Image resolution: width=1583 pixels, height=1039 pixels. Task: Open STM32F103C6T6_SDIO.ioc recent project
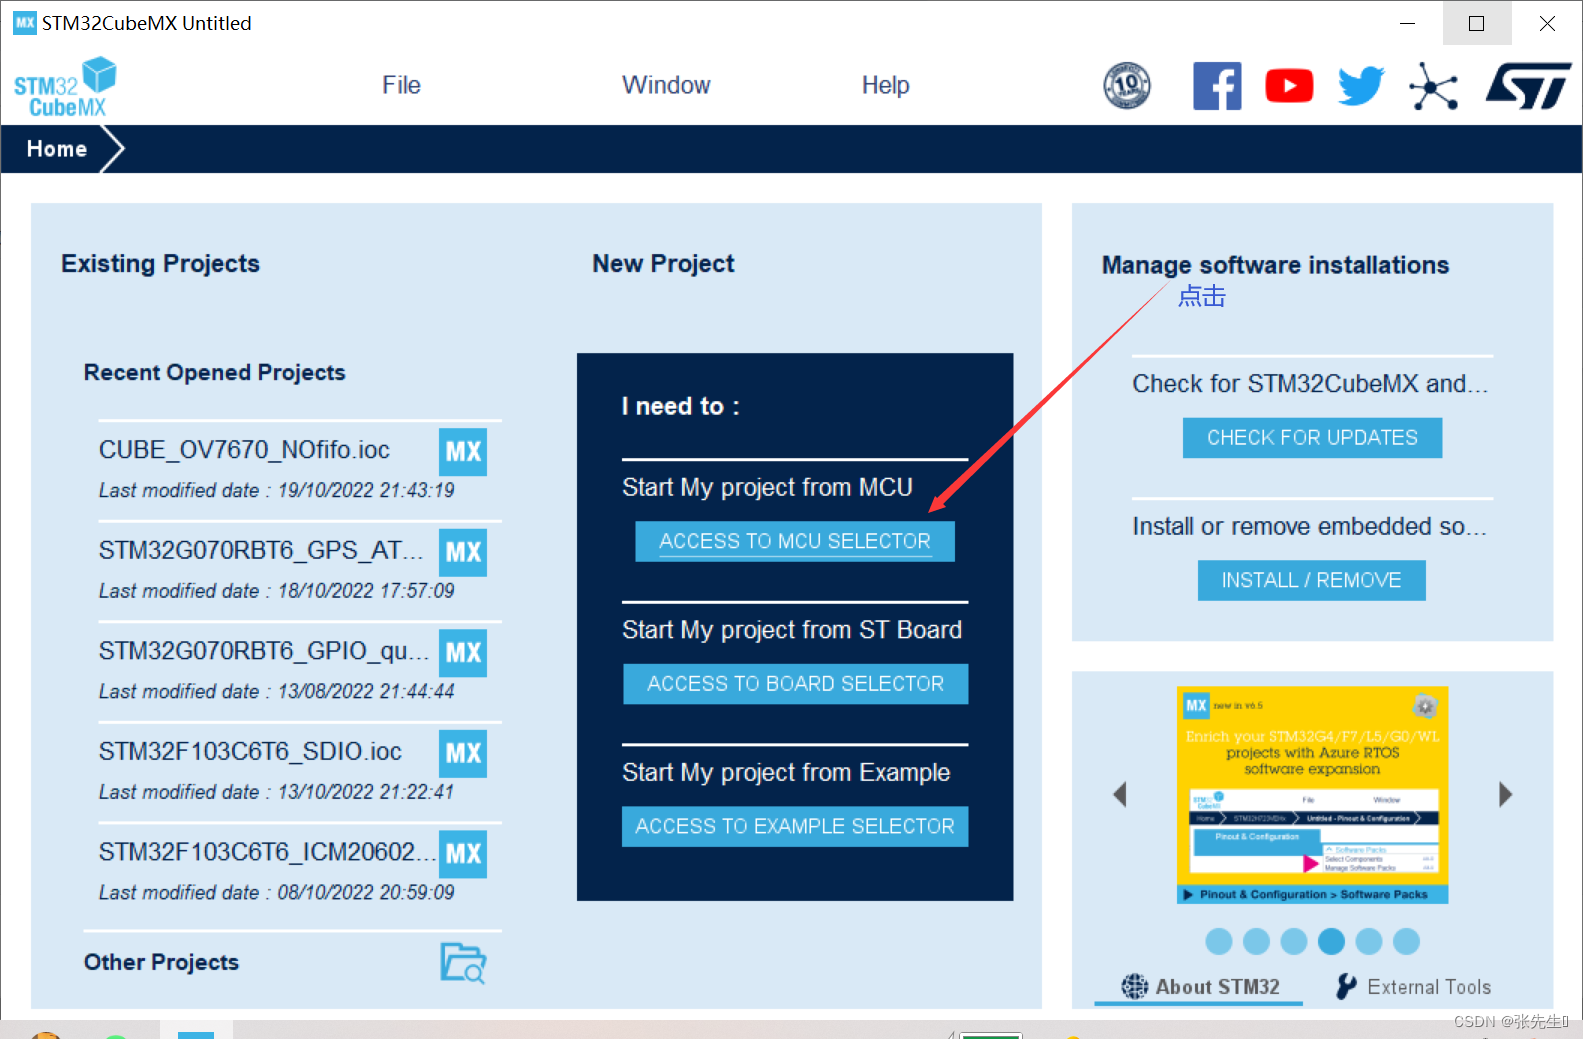[x=250, y=751]
